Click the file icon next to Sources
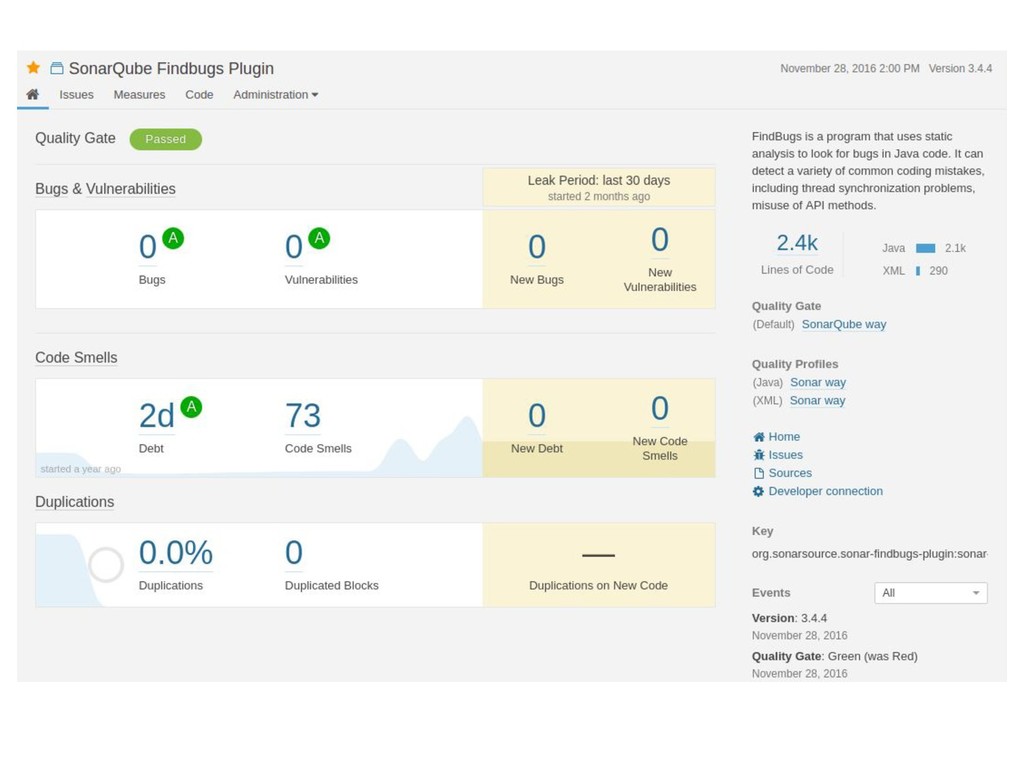Viewport: 1024px width, 768px height. (x=758, y=473)
